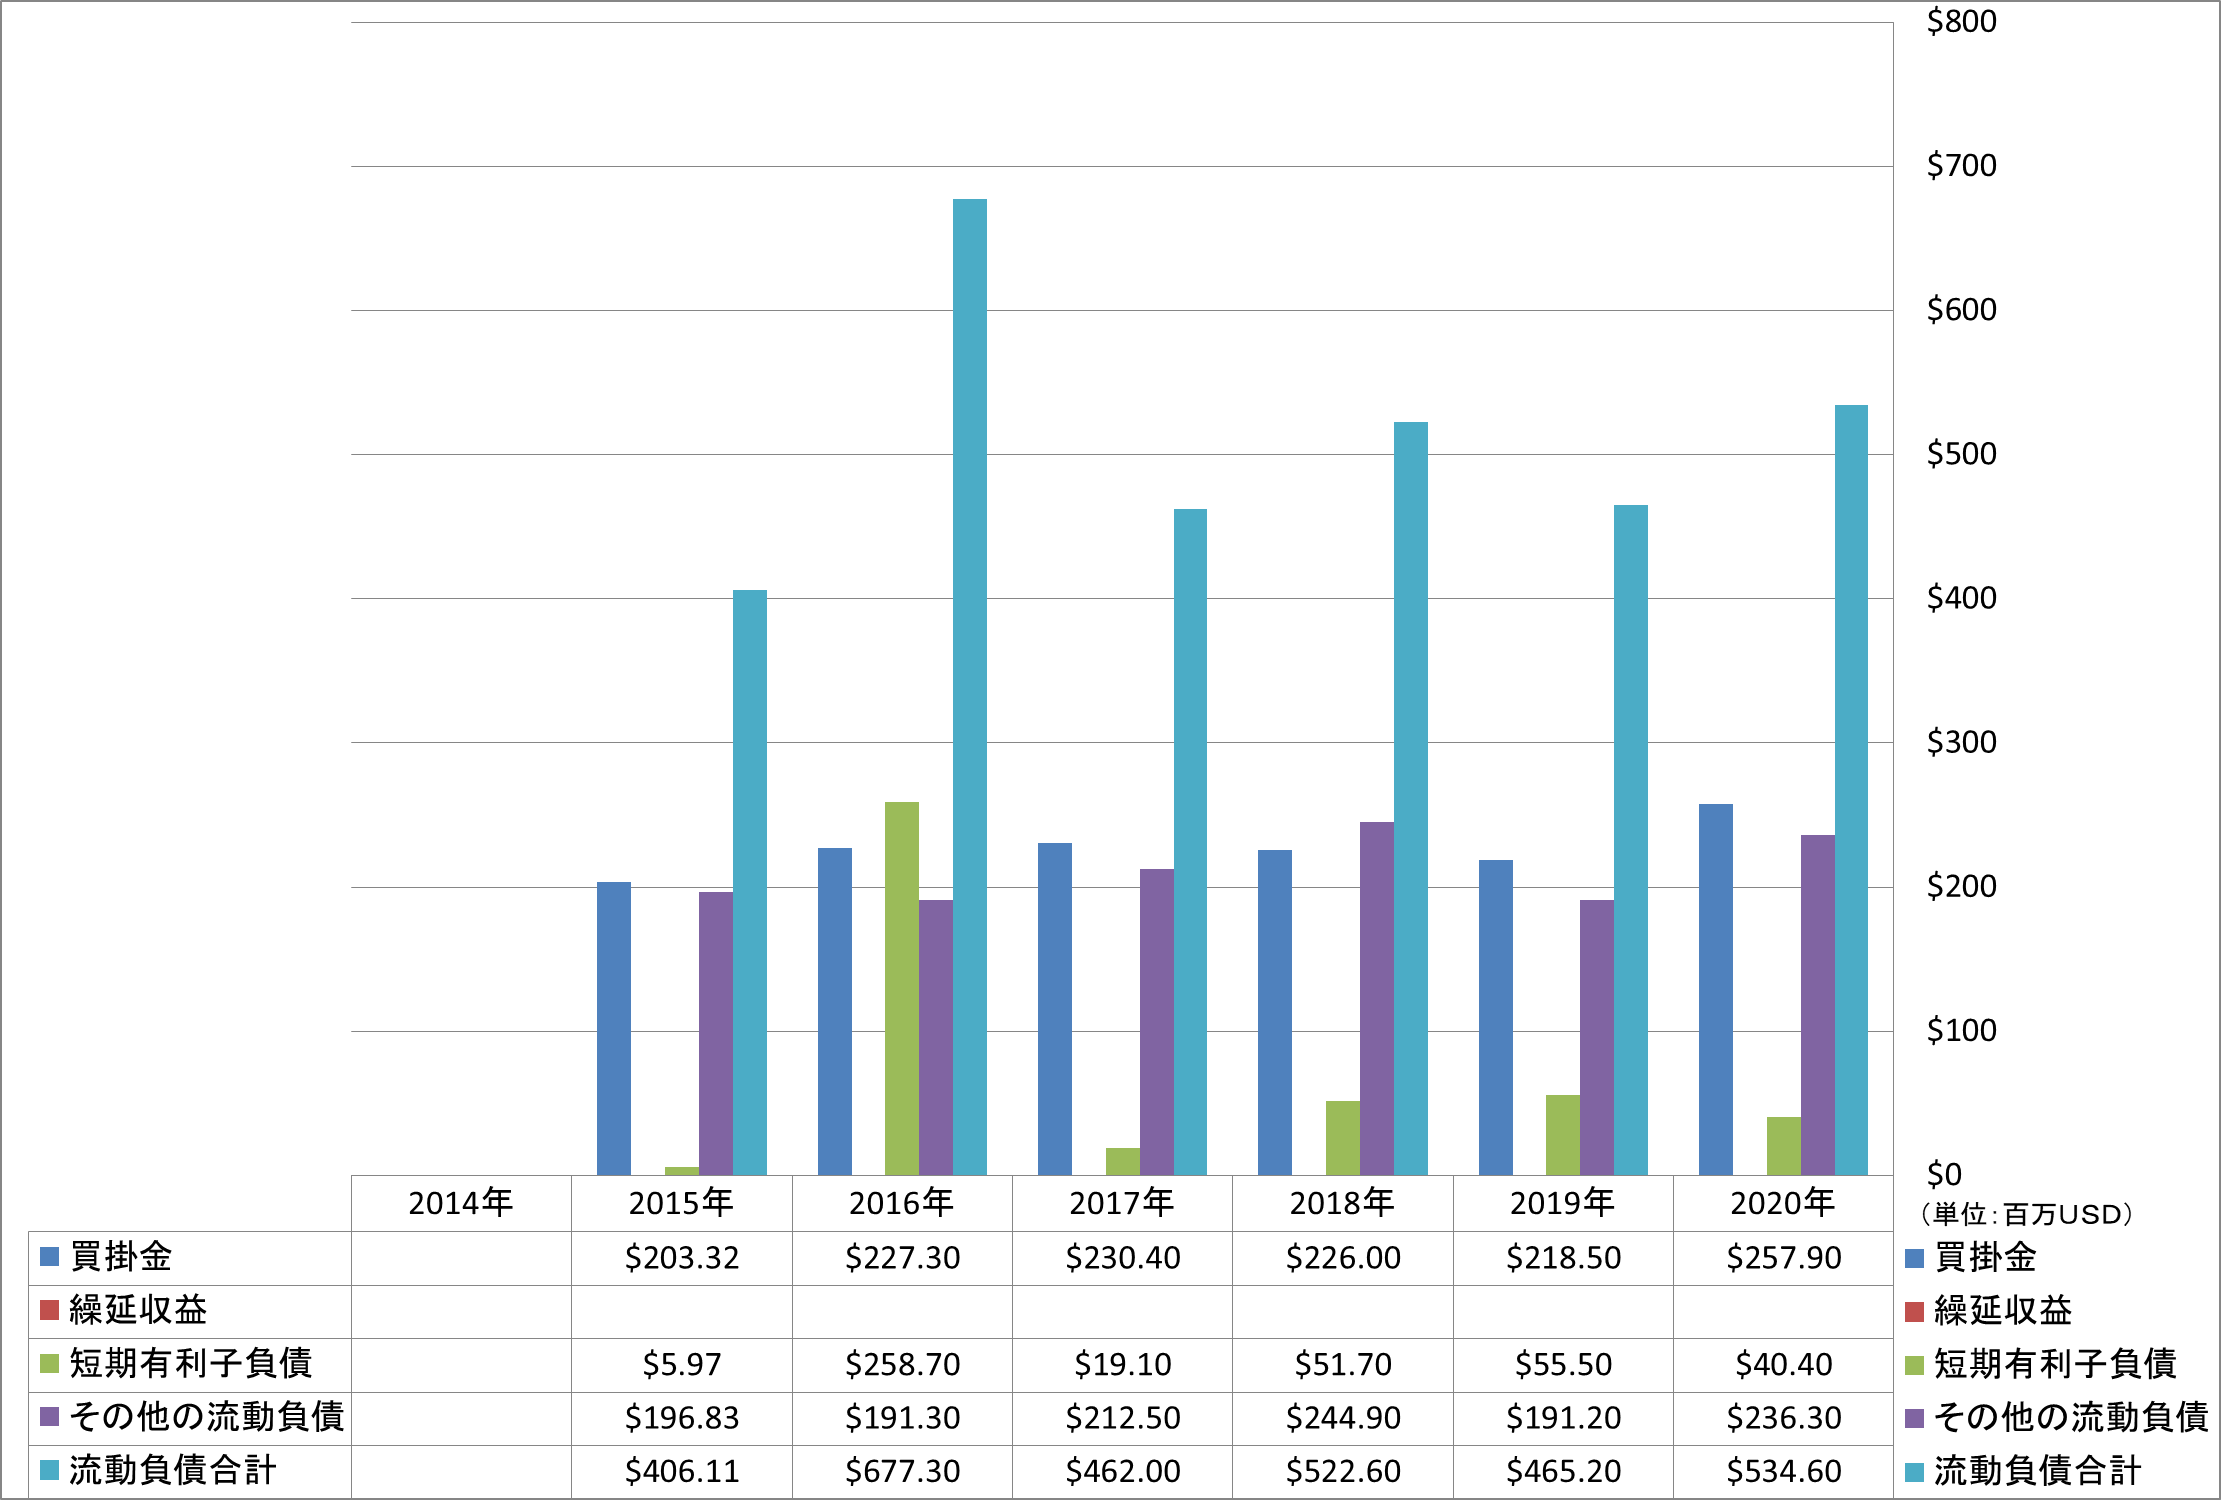
Task: Click the $700 axis label
Action: 1961,166
